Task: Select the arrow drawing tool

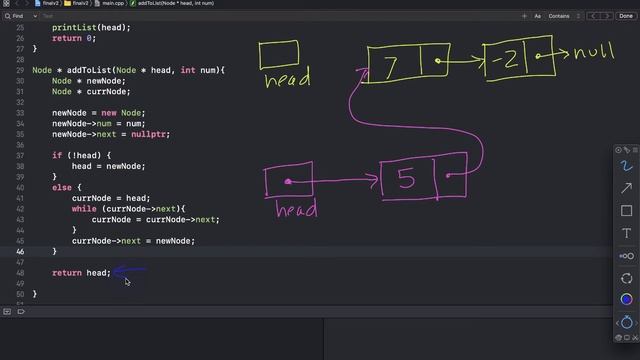Action: [626, 188]
